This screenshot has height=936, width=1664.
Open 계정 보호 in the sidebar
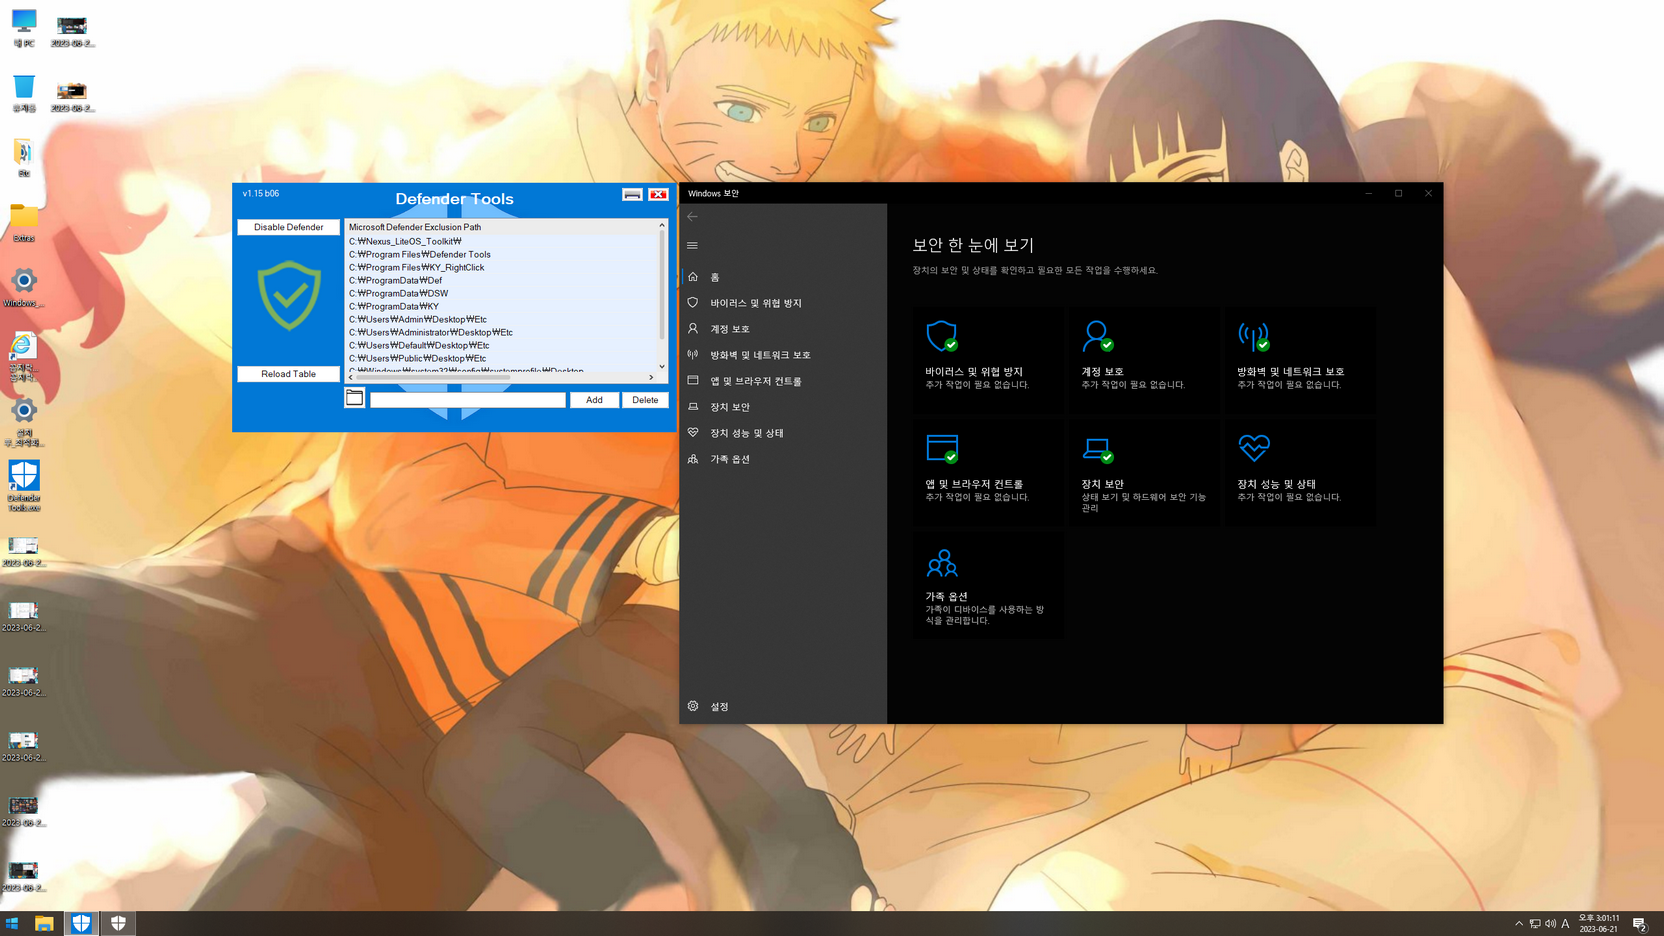(783, 329)
